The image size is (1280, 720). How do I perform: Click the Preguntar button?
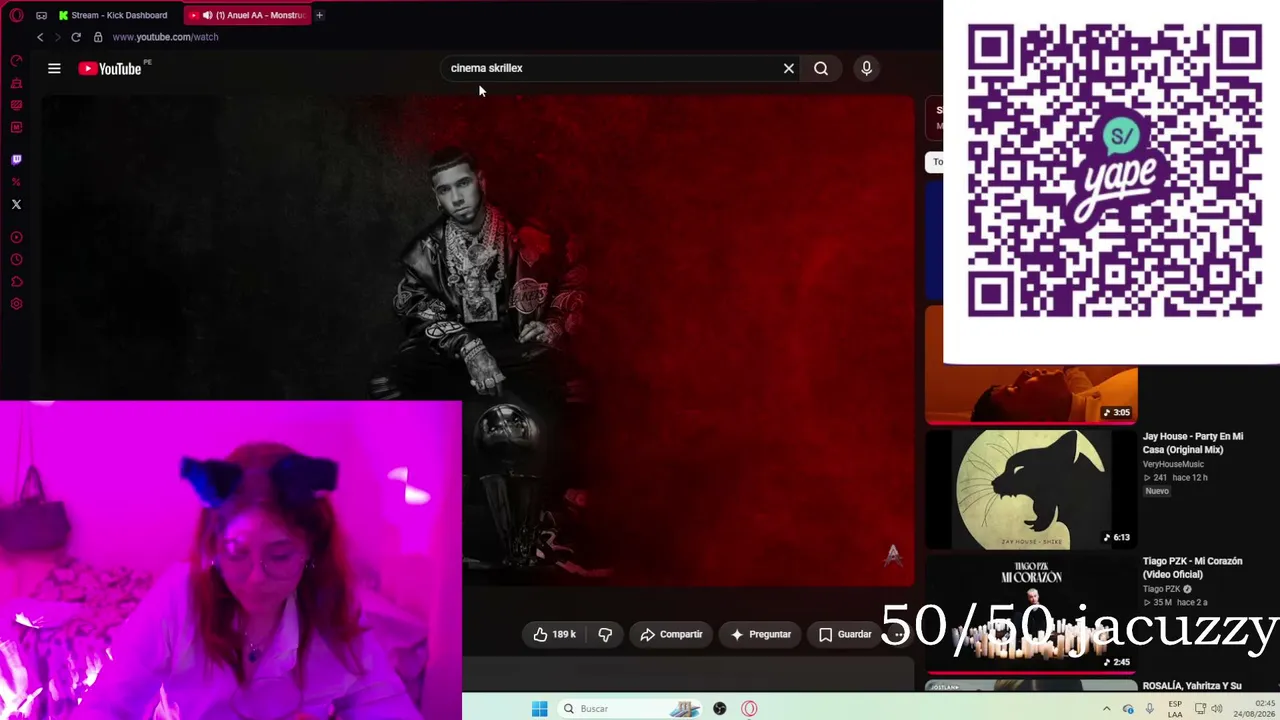pyautogui.click(x=761, y=634)
